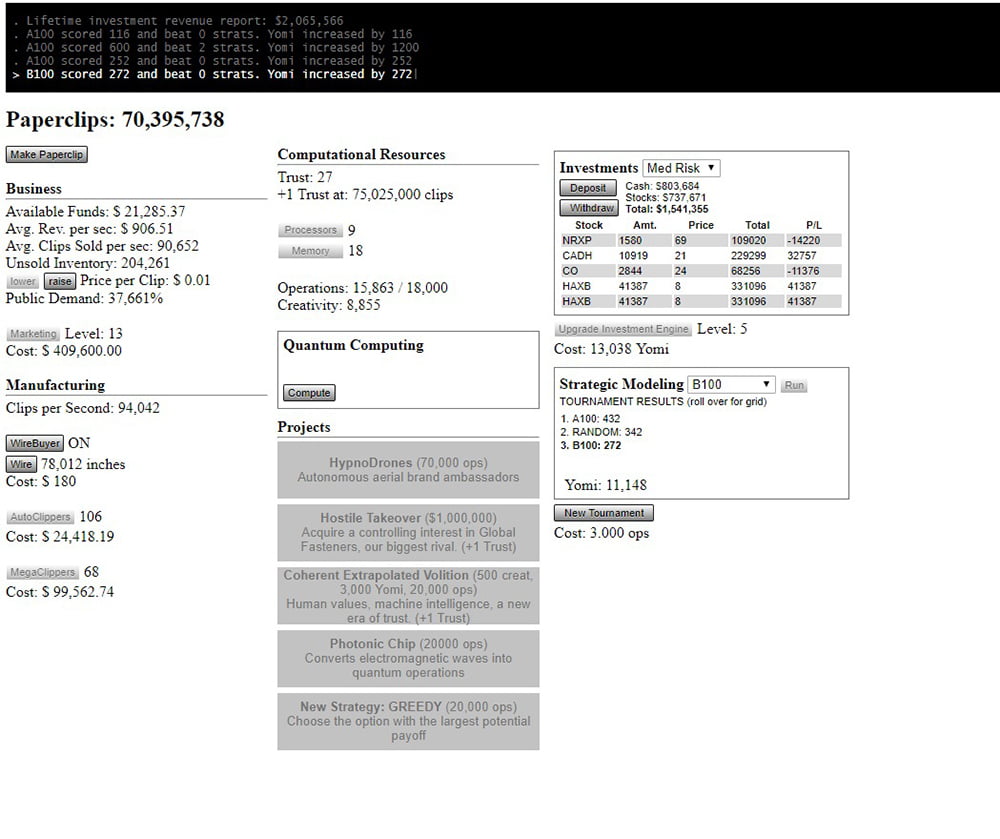The width and height of the screenshot is (1000, 839).
Task: Toggle the WireBuyer on or off
Action: (x=35, y=443)
